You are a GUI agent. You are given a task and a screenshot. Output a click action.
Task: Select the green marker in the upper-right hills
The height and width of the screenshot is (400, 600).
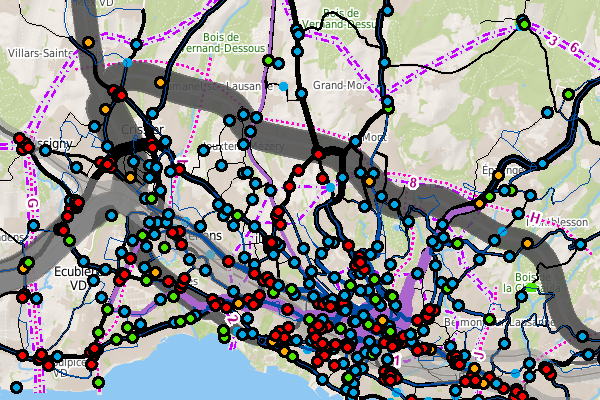point(568,95)
